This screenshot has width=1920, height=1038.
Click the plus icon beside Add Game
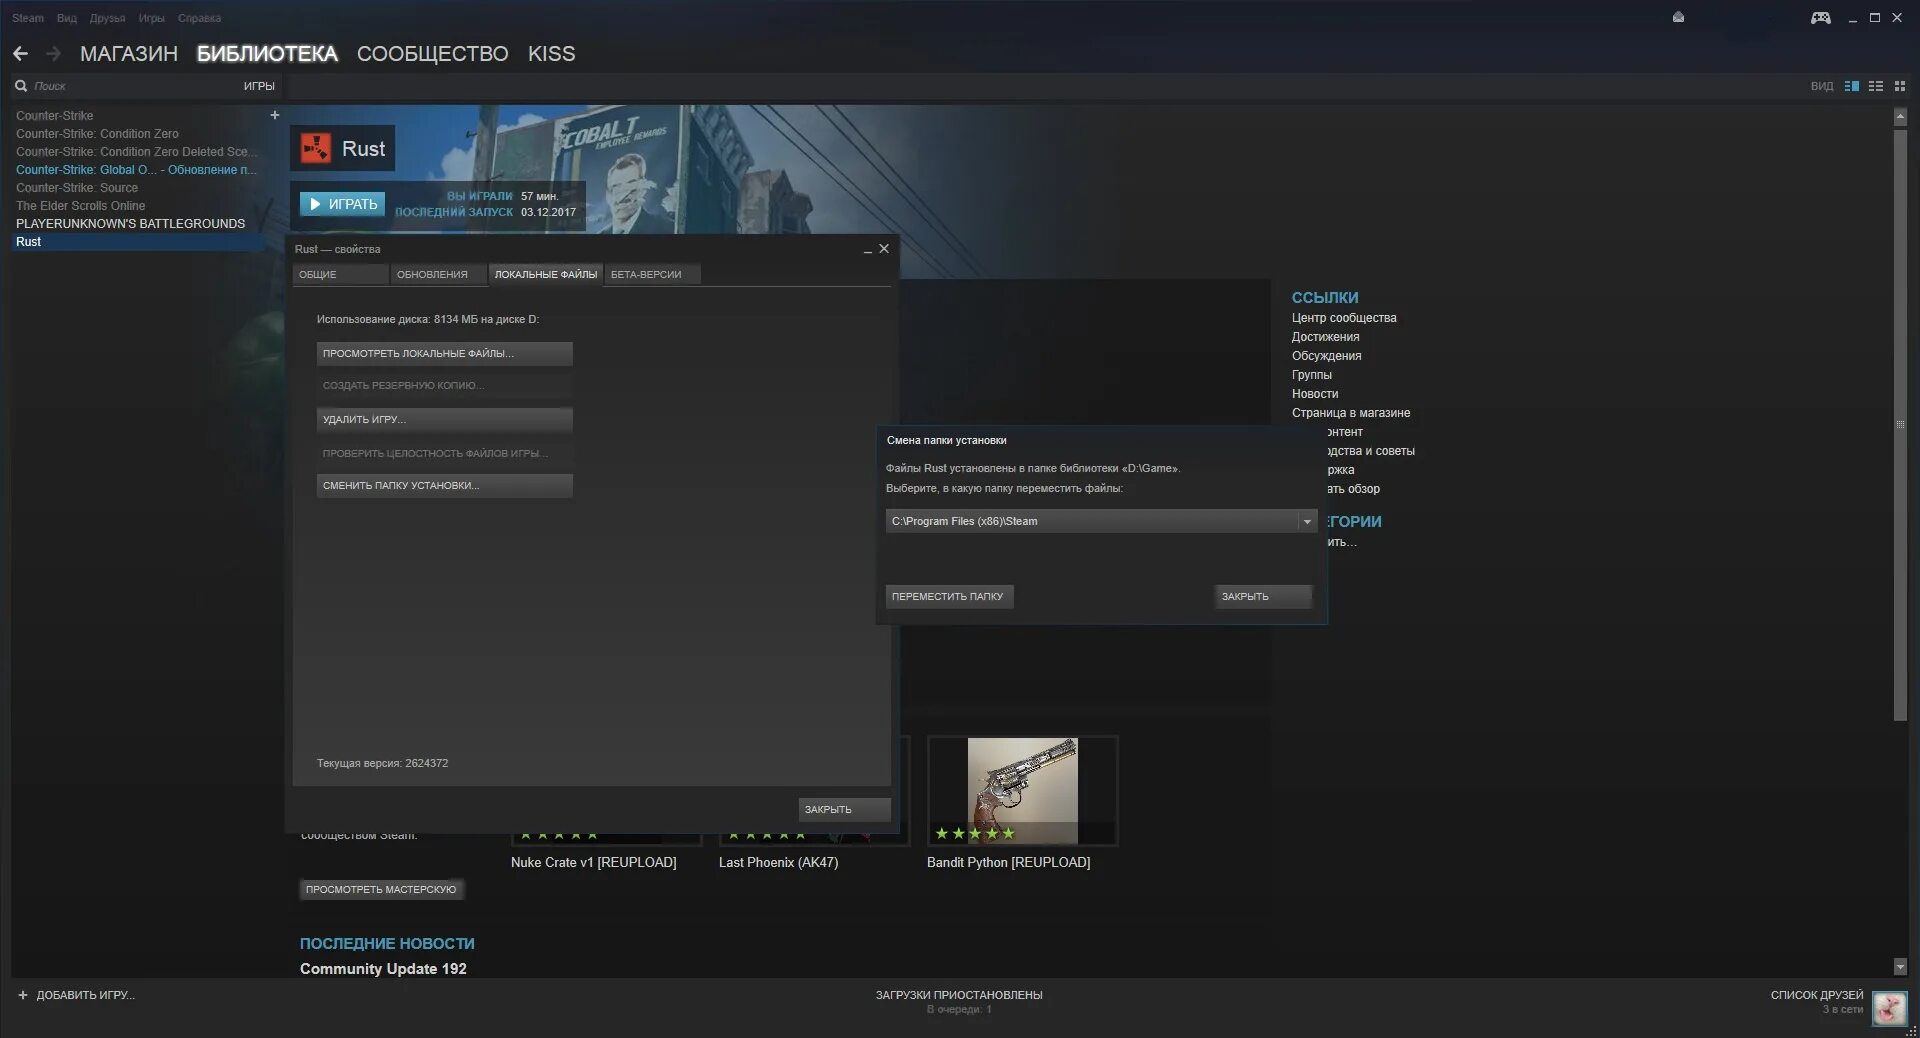[23, 995]
